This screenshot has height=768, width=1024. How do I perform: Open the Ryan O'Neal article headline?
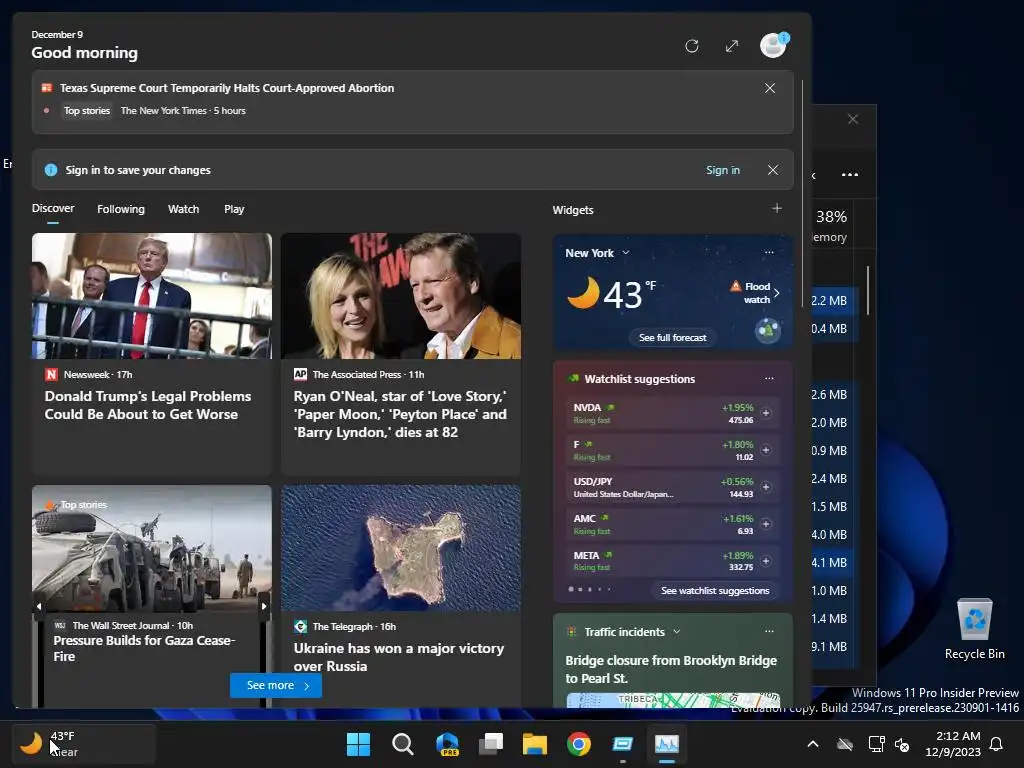[x=400, y=414]
